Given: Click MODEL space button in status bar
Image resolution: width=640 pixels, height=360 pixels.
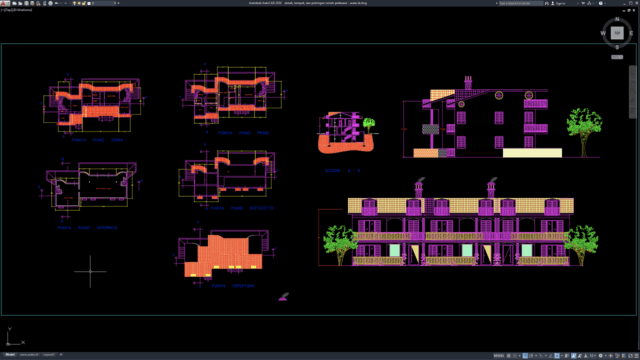Looking at the screenshot, I should click(499, 356).
